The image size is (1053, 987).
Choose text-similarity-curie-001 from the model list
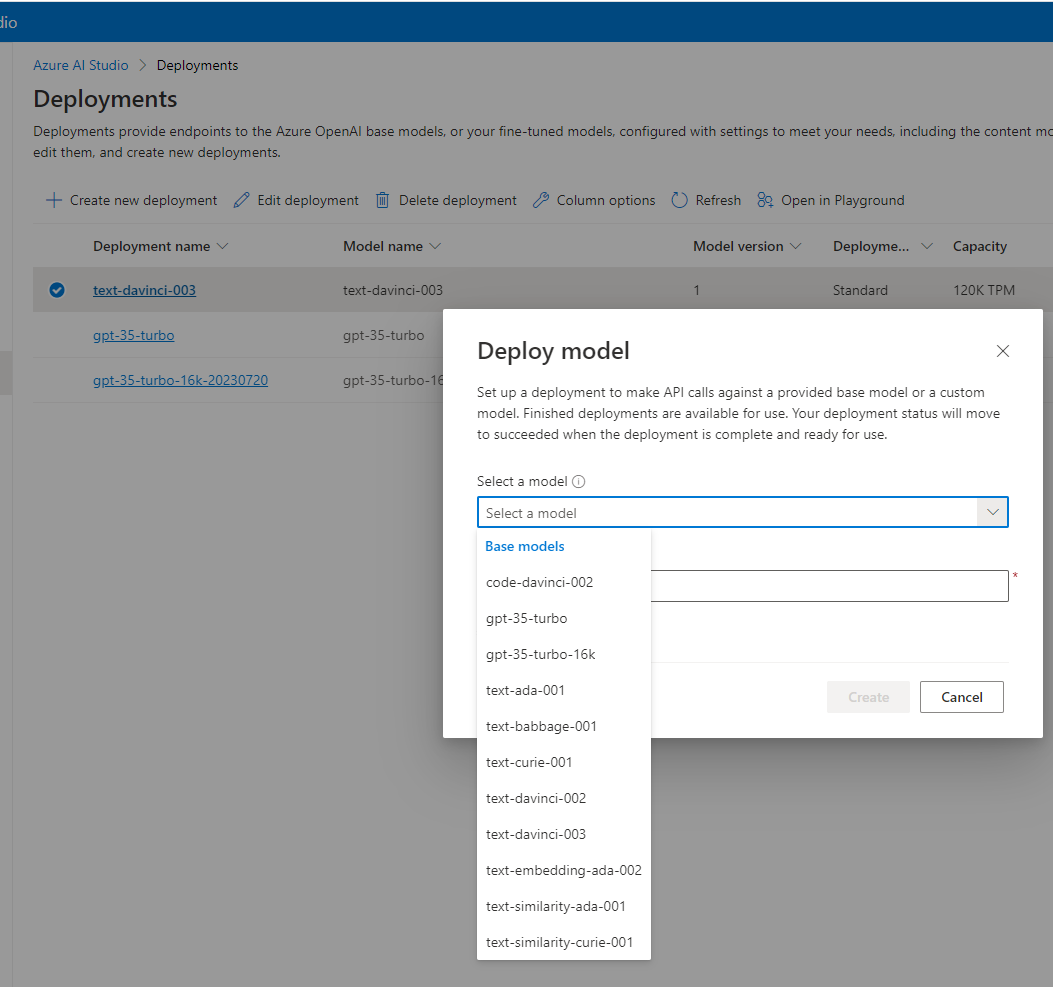coord(563,943)
